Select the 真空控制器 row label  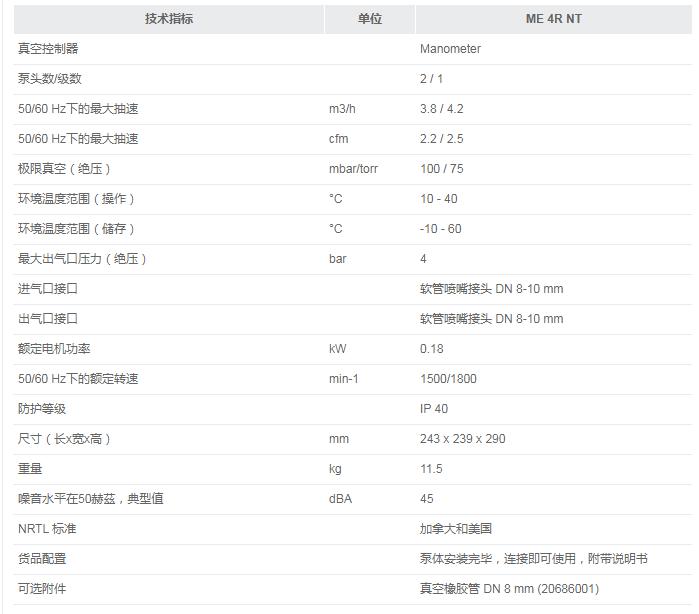pos(48,49)
